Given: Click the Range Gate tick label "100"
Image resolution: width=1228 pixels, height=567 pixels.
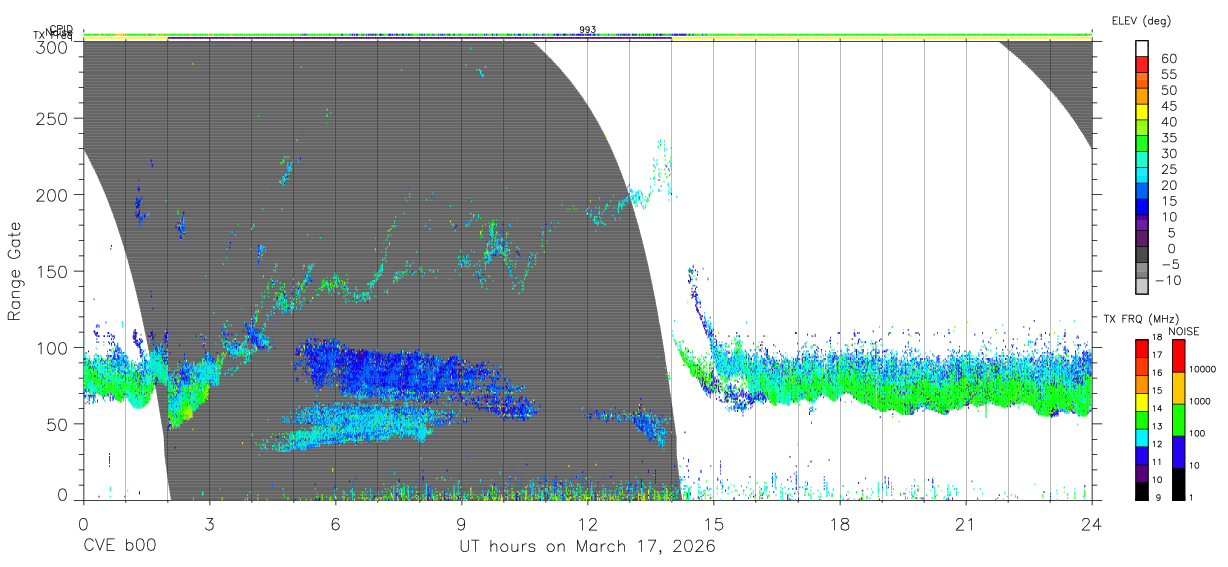Looking at the screenshot, I should pos(53,347).
